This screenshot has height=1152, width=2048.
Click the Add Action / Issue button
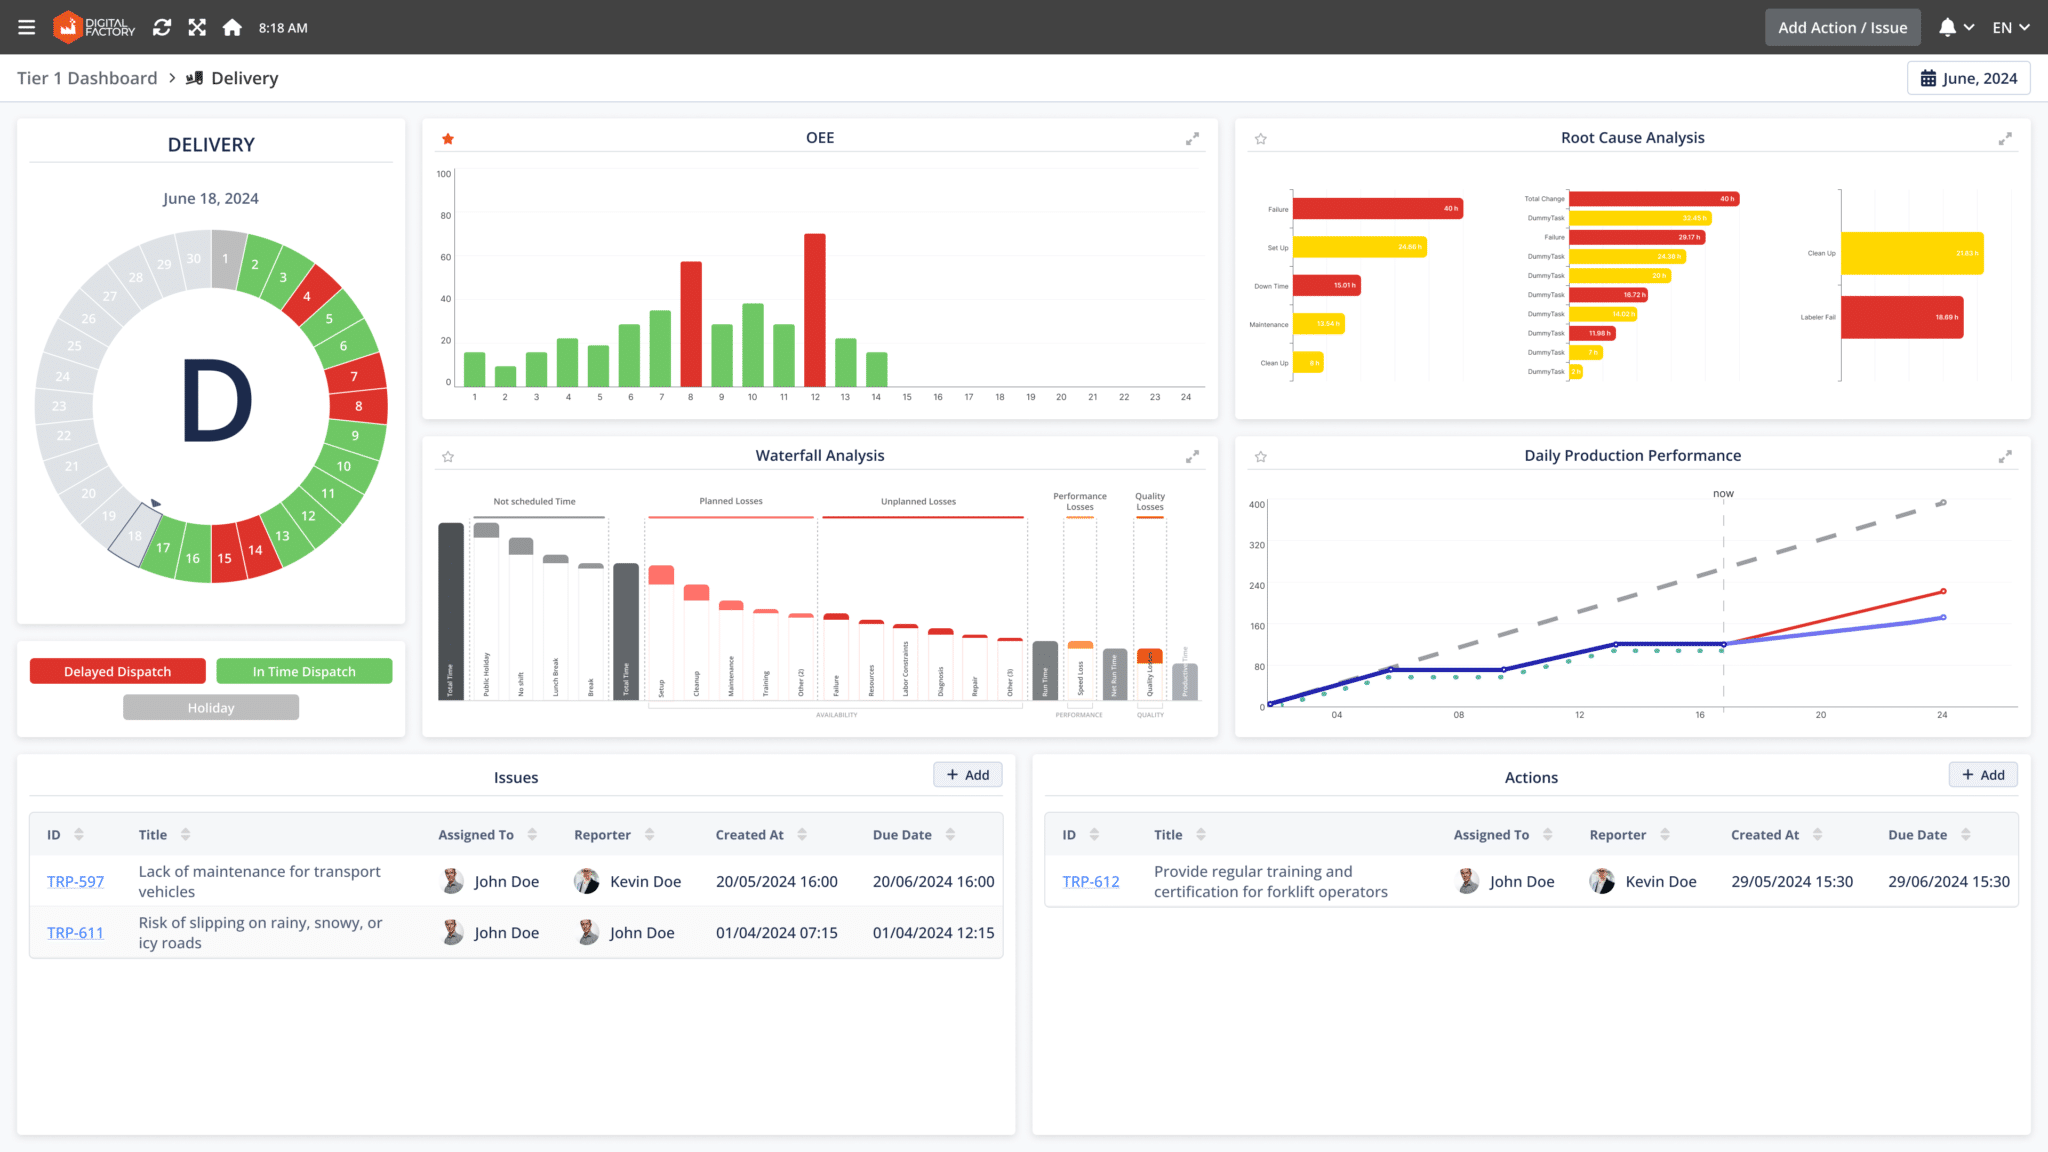(x=1842, y=27)
